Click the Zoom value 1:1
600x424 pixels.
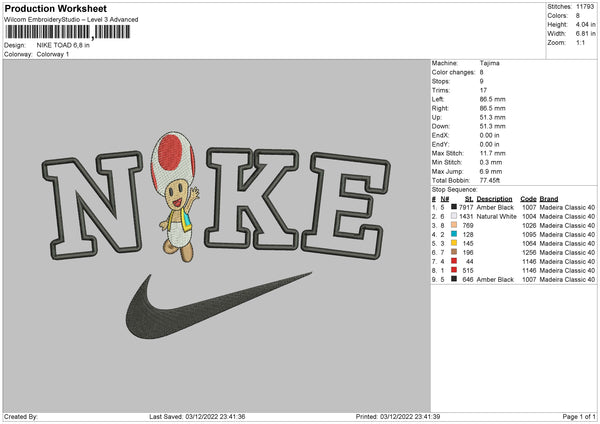(x=580, y=42)
